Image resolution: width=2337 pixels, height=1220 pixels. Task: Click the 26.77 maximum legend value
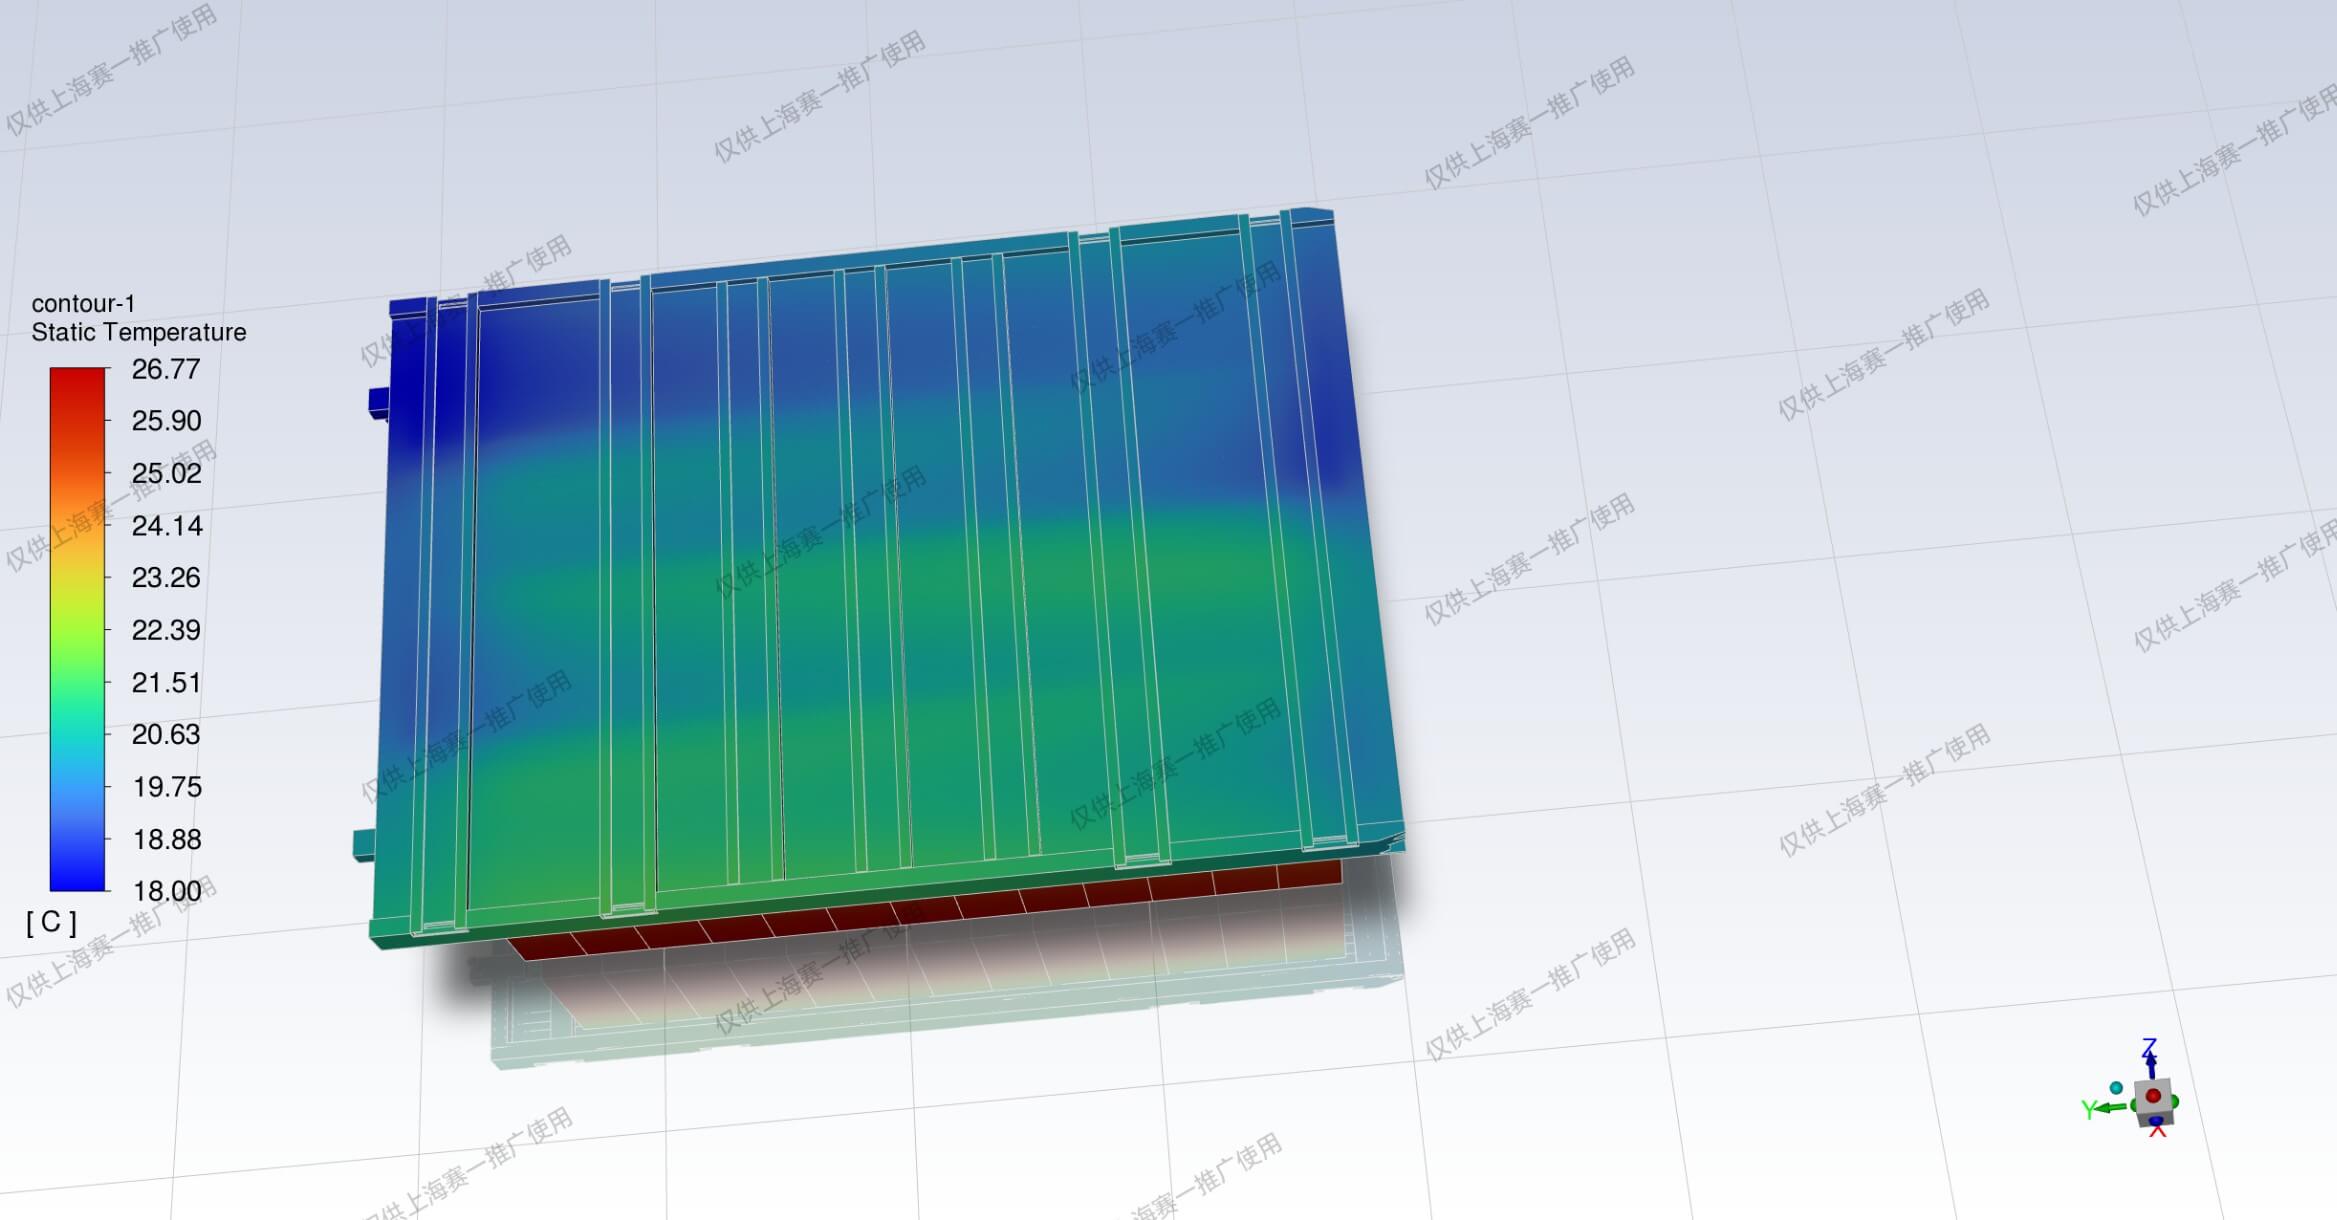(x=165, y=369)
